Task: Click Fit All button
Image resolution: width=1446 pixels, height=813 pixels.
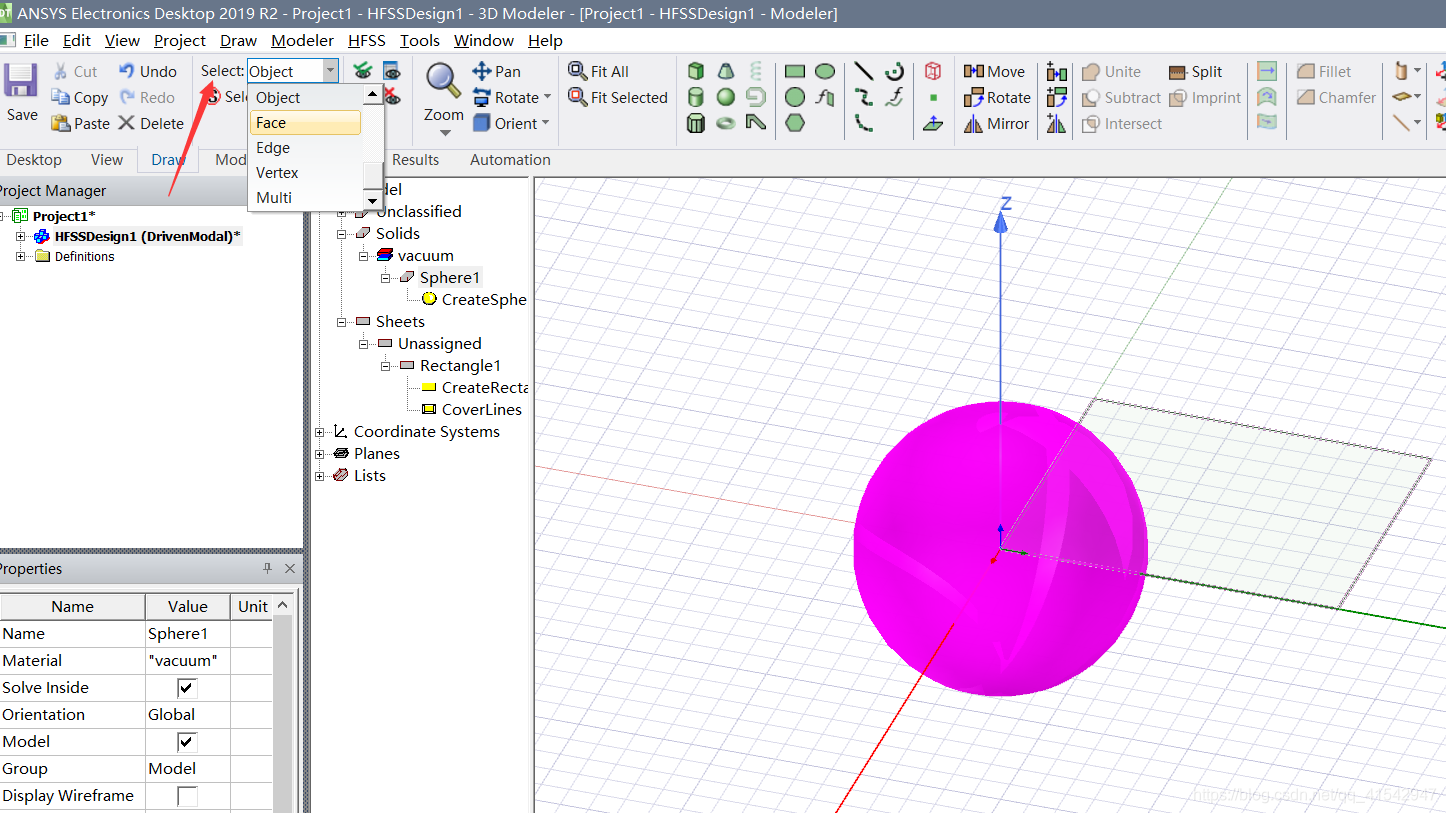Action: point(598,71)
